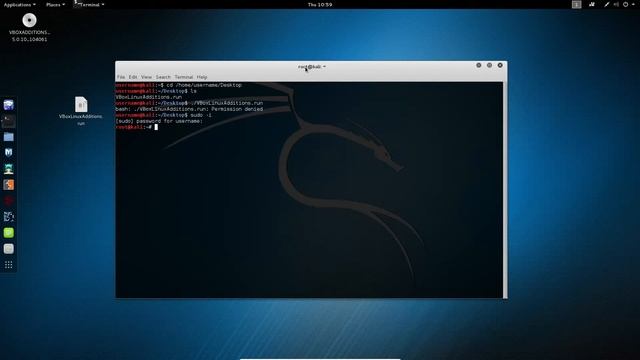Open the gray app icon in dock
Image resolution: width=640 pixels, height=360 pixels.
pos(9,249)
